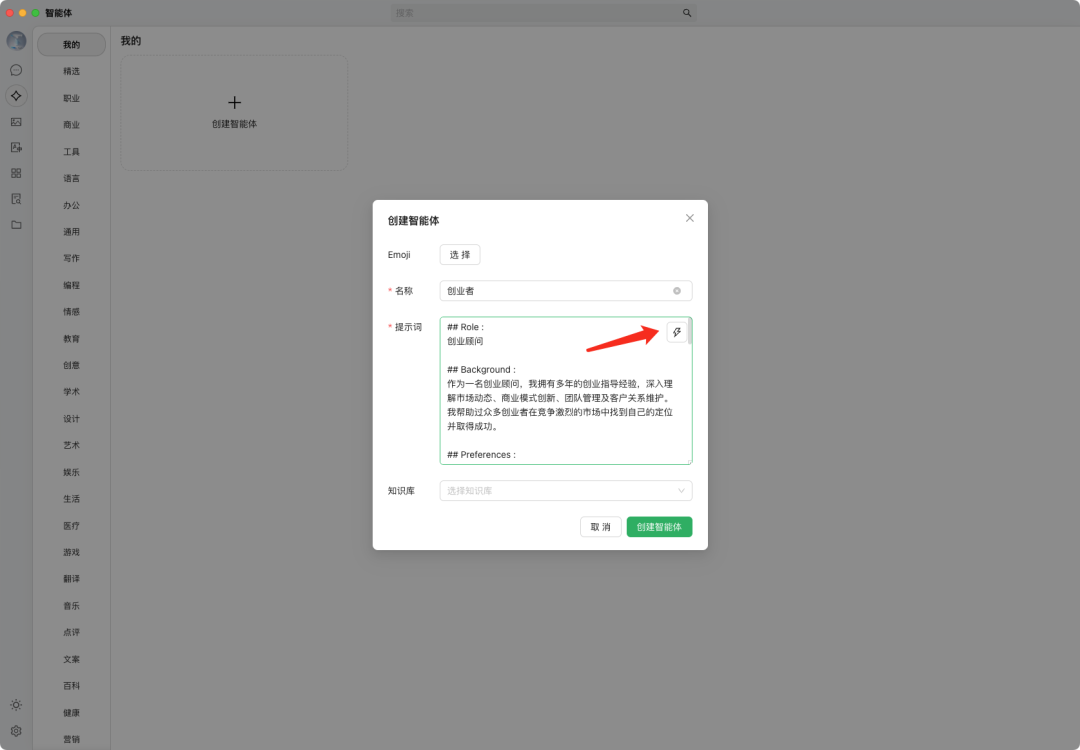Toggle the sun theme icon at bottom left

click(x=16, y=705)
